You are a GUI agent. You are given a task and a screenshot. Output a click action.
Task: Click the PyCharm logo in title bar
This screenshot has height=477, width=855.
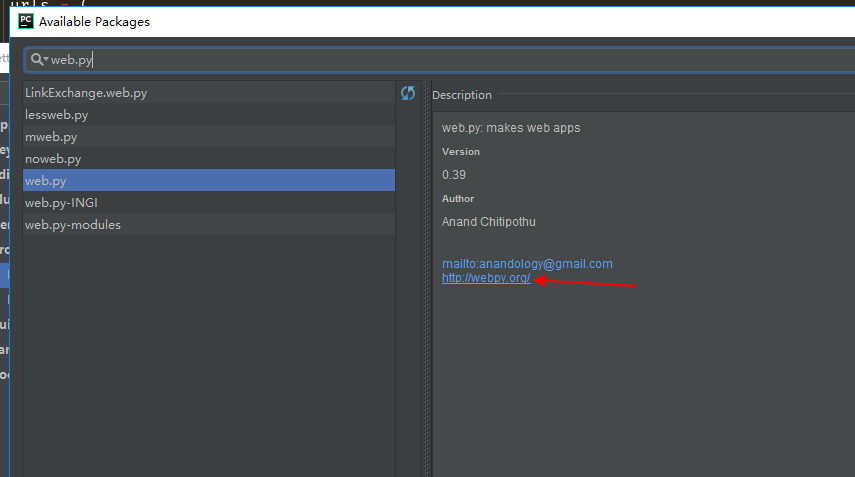pyautogui.click(x=26, y=21)
